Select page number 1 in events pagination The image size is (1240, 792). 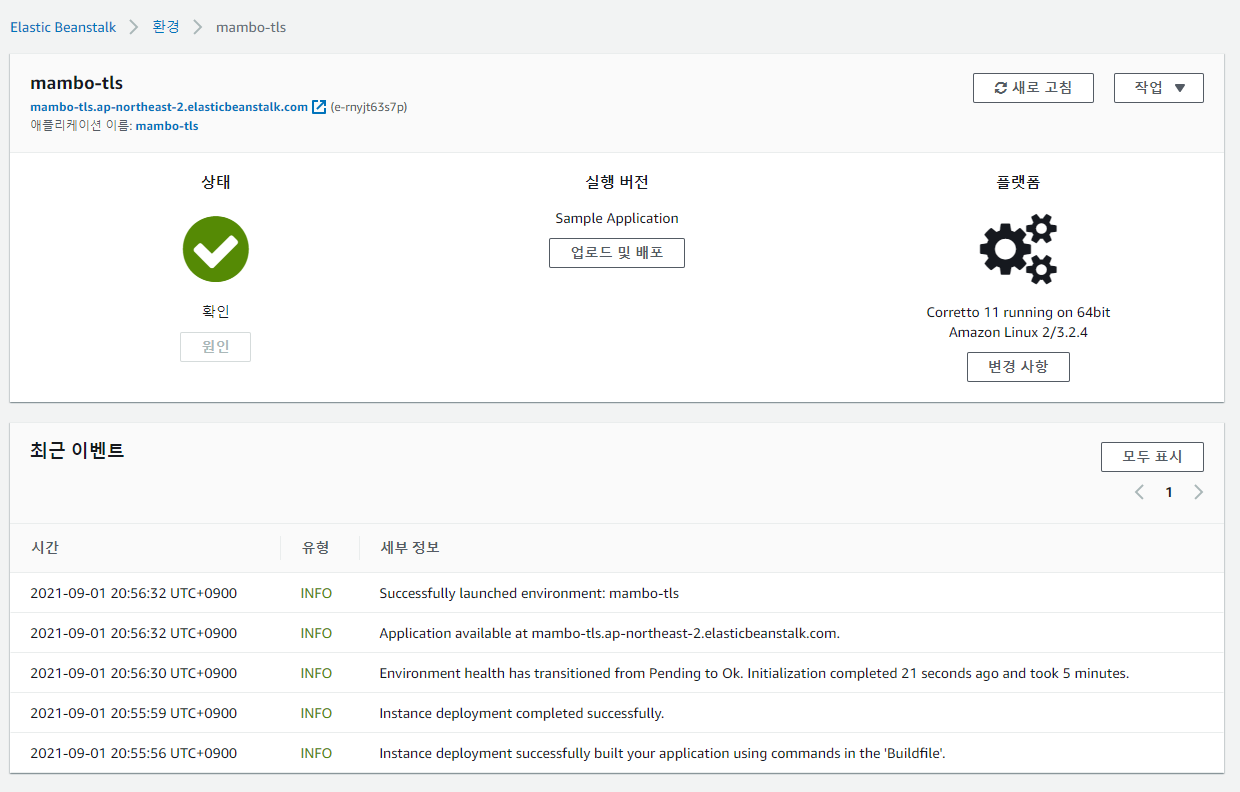(x=1168, y=492)
